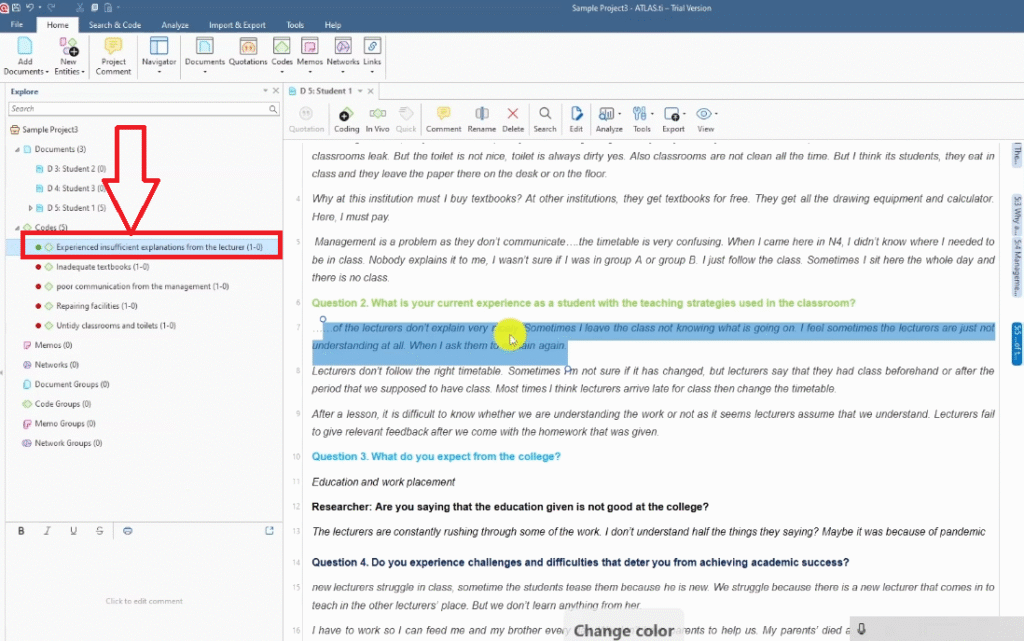Toggle italic formatting in comment editor
The width and height of the screenshot is (1024, 641).
point(47,531)
